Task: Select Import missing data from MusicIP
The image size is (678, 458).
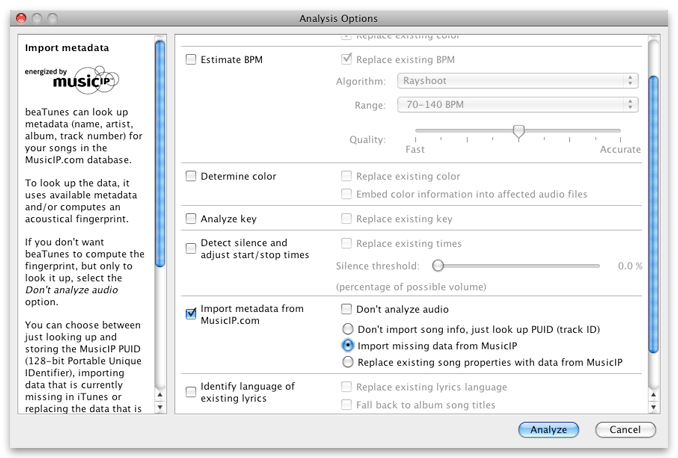Action: 348,346
